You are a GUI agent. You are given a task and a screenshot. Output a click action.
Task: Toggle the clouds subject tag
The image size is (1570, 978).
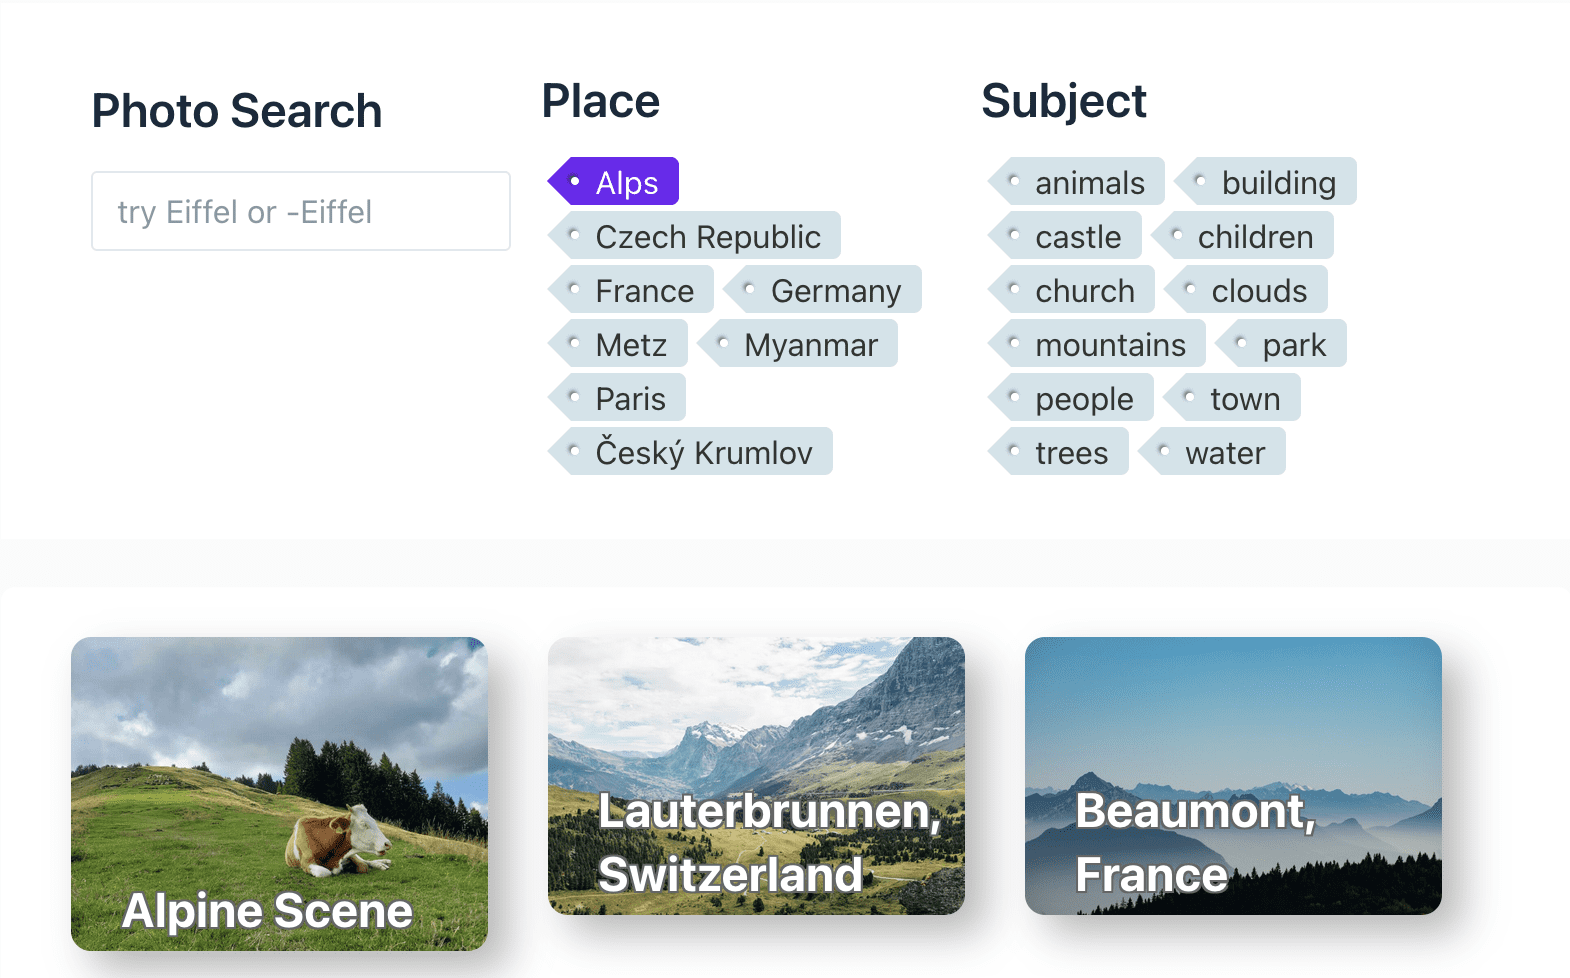[1246, 290]
